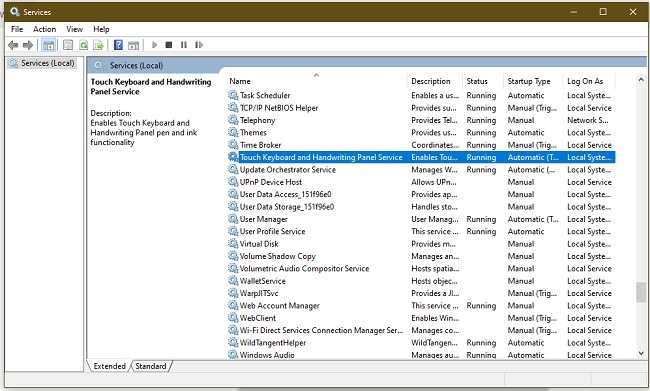Select User Data Access_151f96e0 row
The image size is (650, 391).
click(x=421, y=194)
